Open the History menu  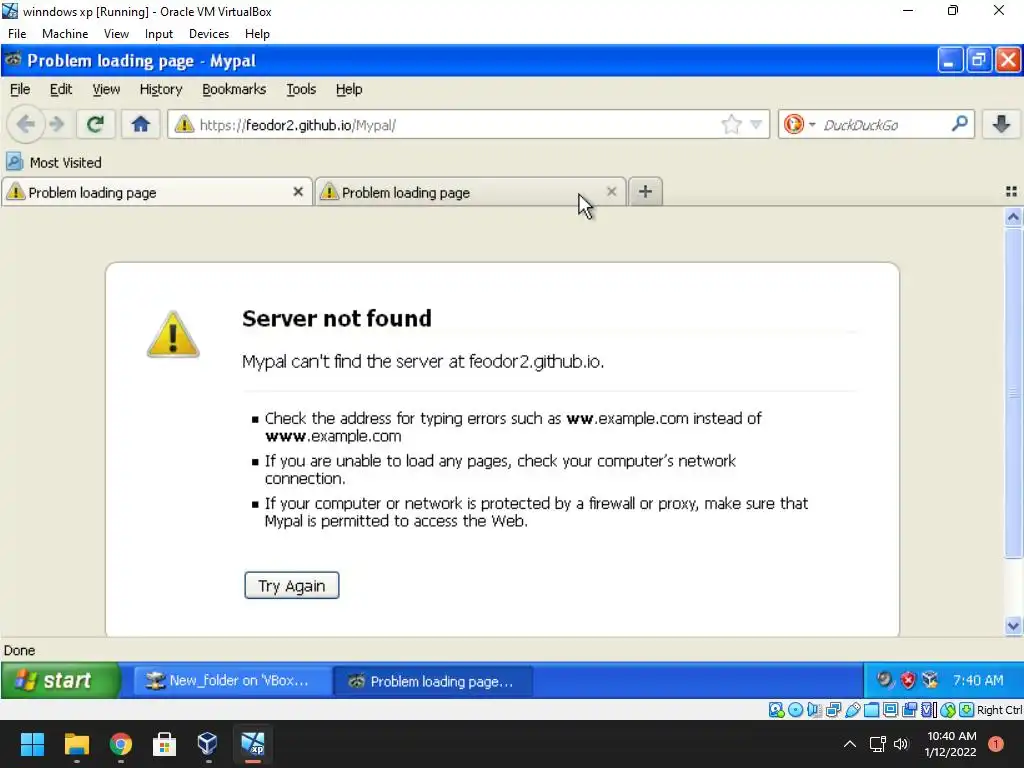(x=161, y=89)
